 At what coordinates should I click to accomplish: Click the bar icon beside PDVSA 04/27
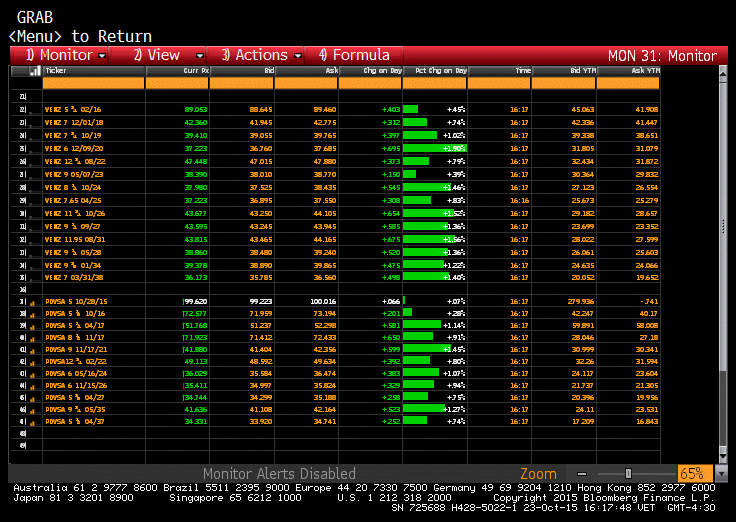[32, 399]
